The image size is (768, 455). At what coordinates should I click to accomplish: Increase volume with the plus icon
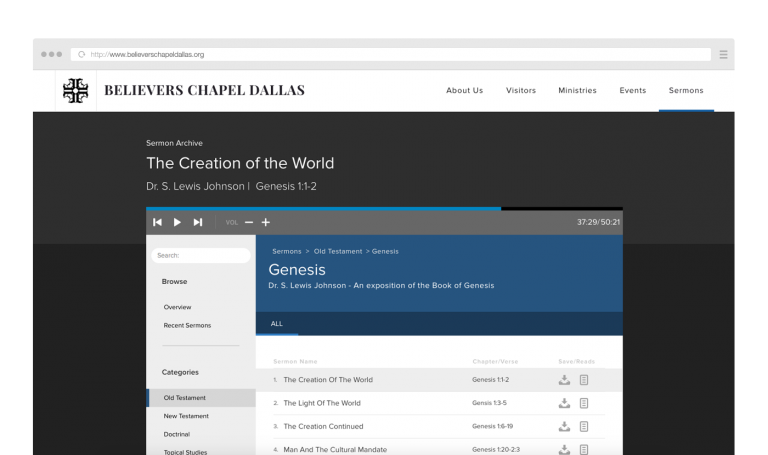(266, 222)
